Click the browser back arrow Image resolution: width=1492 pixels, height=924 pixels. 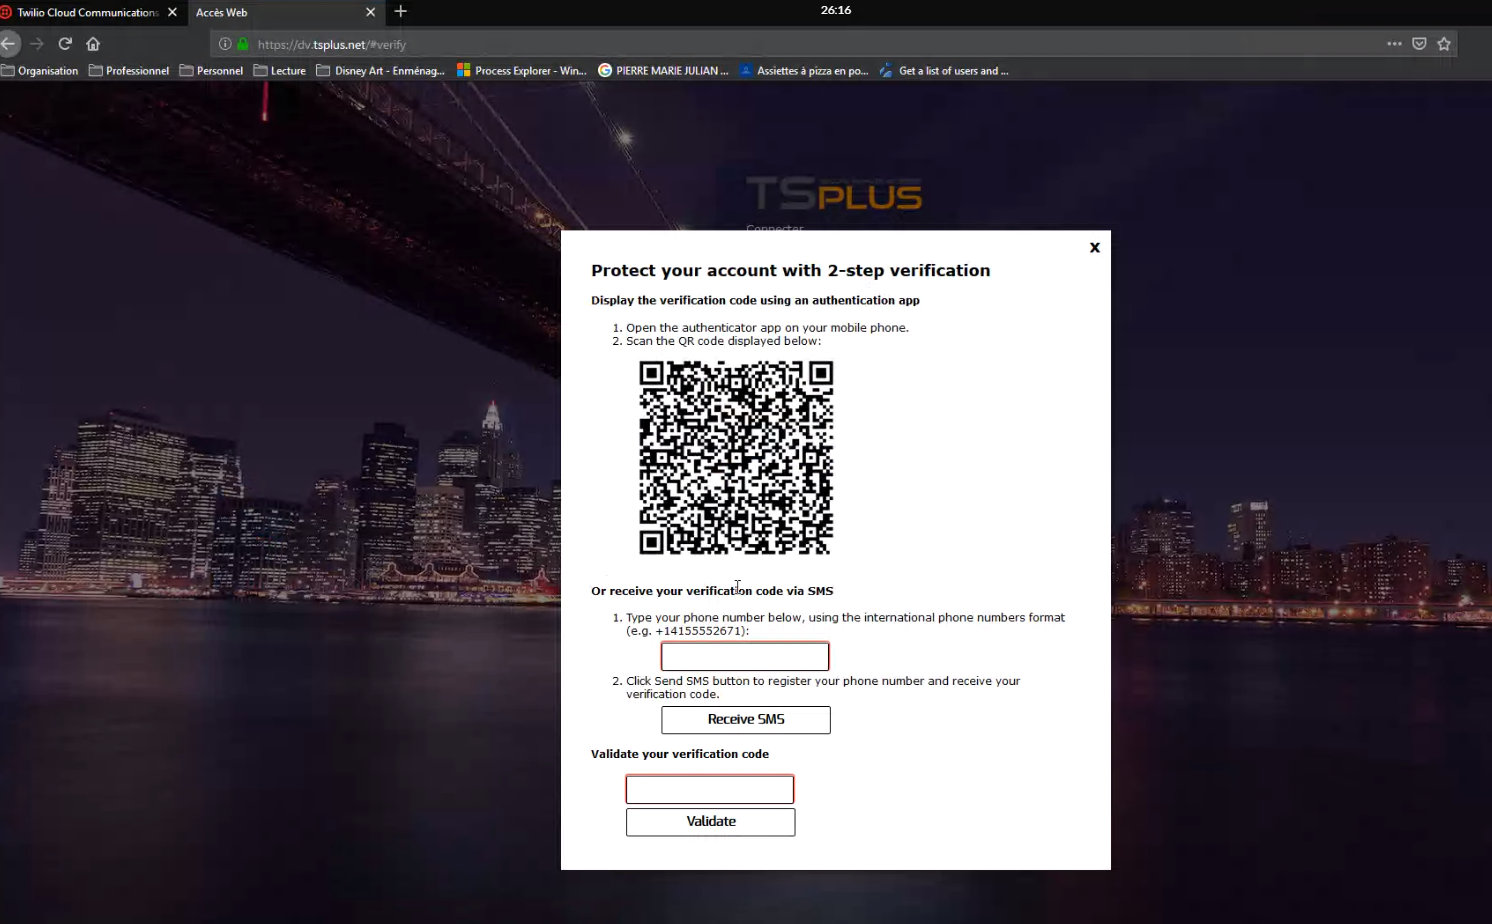[9, 44]
